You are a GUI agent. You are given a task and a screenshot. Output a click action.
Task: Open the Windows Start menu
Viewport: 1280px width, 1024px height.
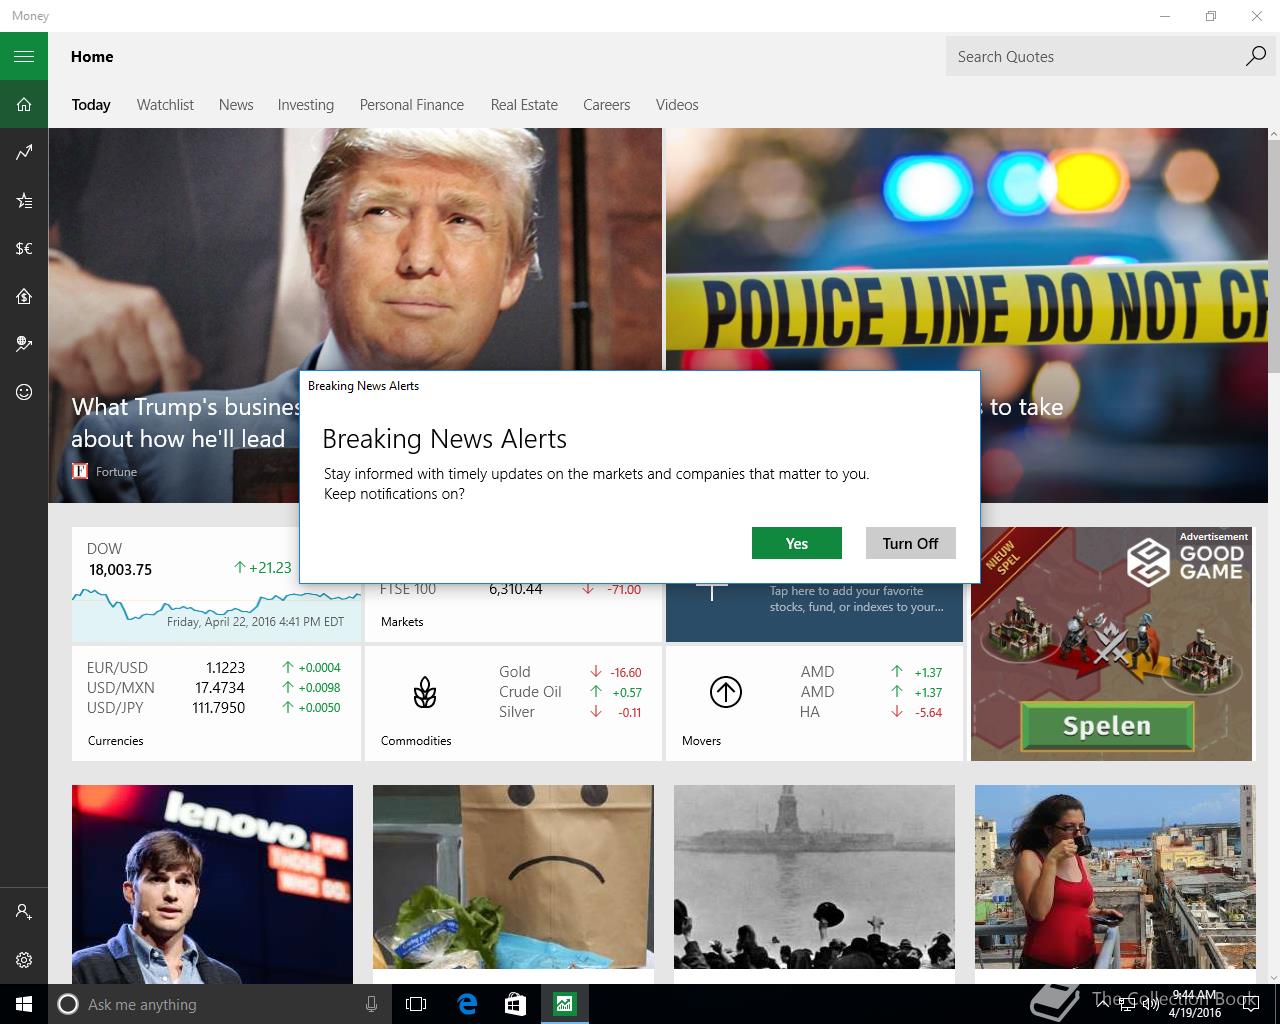24,1004
